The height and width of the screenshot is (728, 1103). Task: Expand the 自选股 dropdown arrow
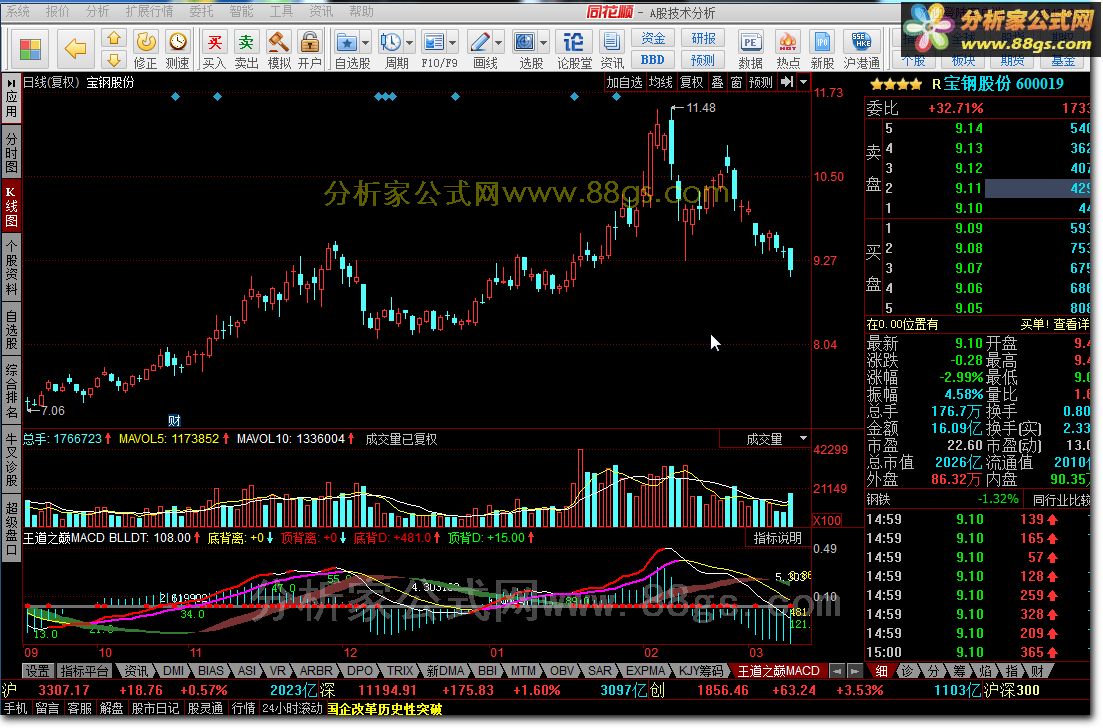(x=365, y=42)
